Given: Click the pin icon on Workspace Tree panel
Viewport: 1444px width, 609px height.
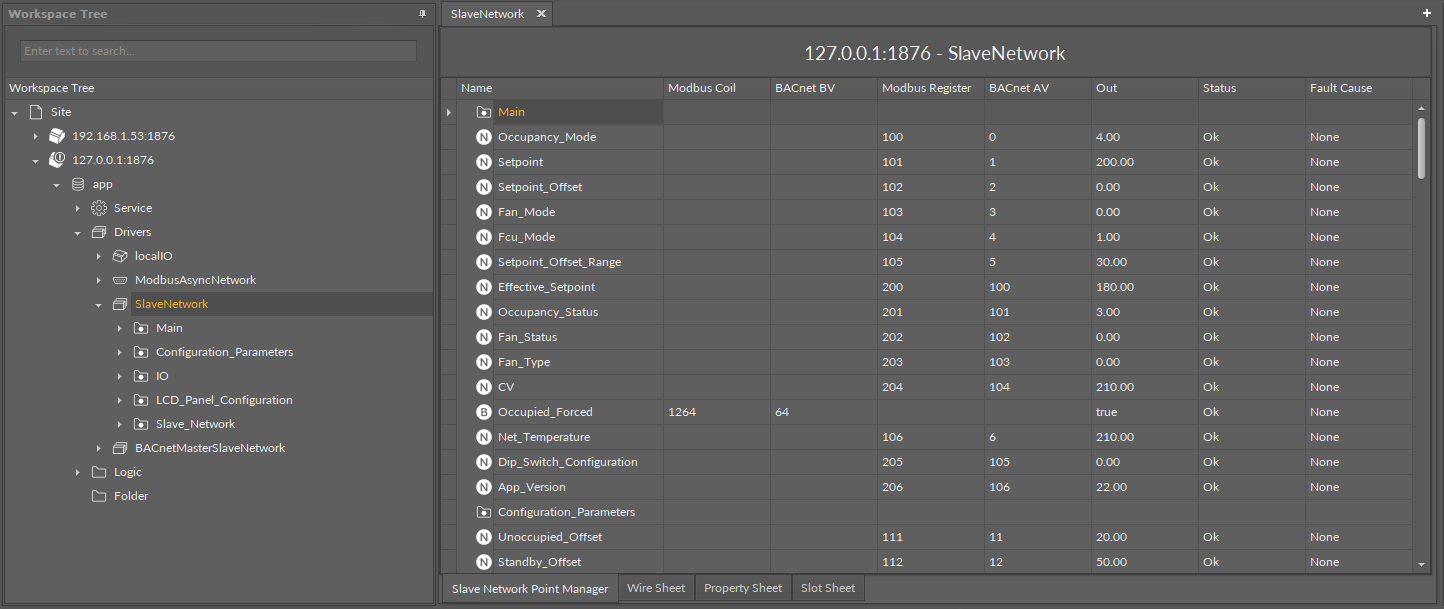Looking at the screenshot, I should (422, 14).
